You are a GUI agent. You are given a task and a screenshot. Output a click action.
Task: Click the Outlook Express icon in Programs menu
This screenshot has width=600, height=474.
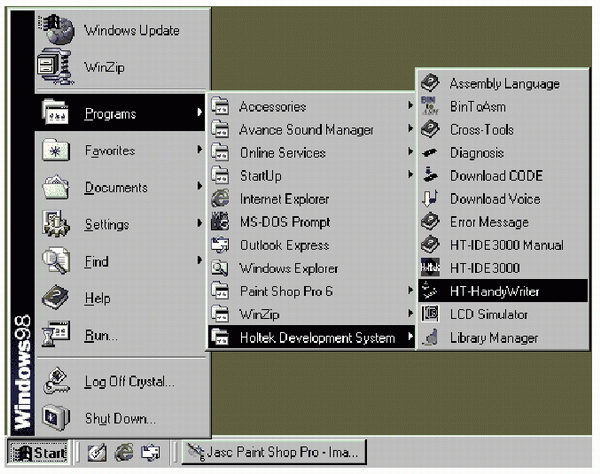(220, 245)
